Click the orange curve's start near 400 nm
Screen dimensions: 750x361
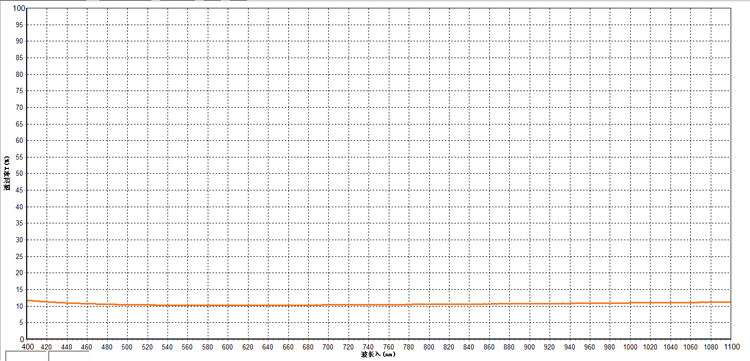pos(29,300)
